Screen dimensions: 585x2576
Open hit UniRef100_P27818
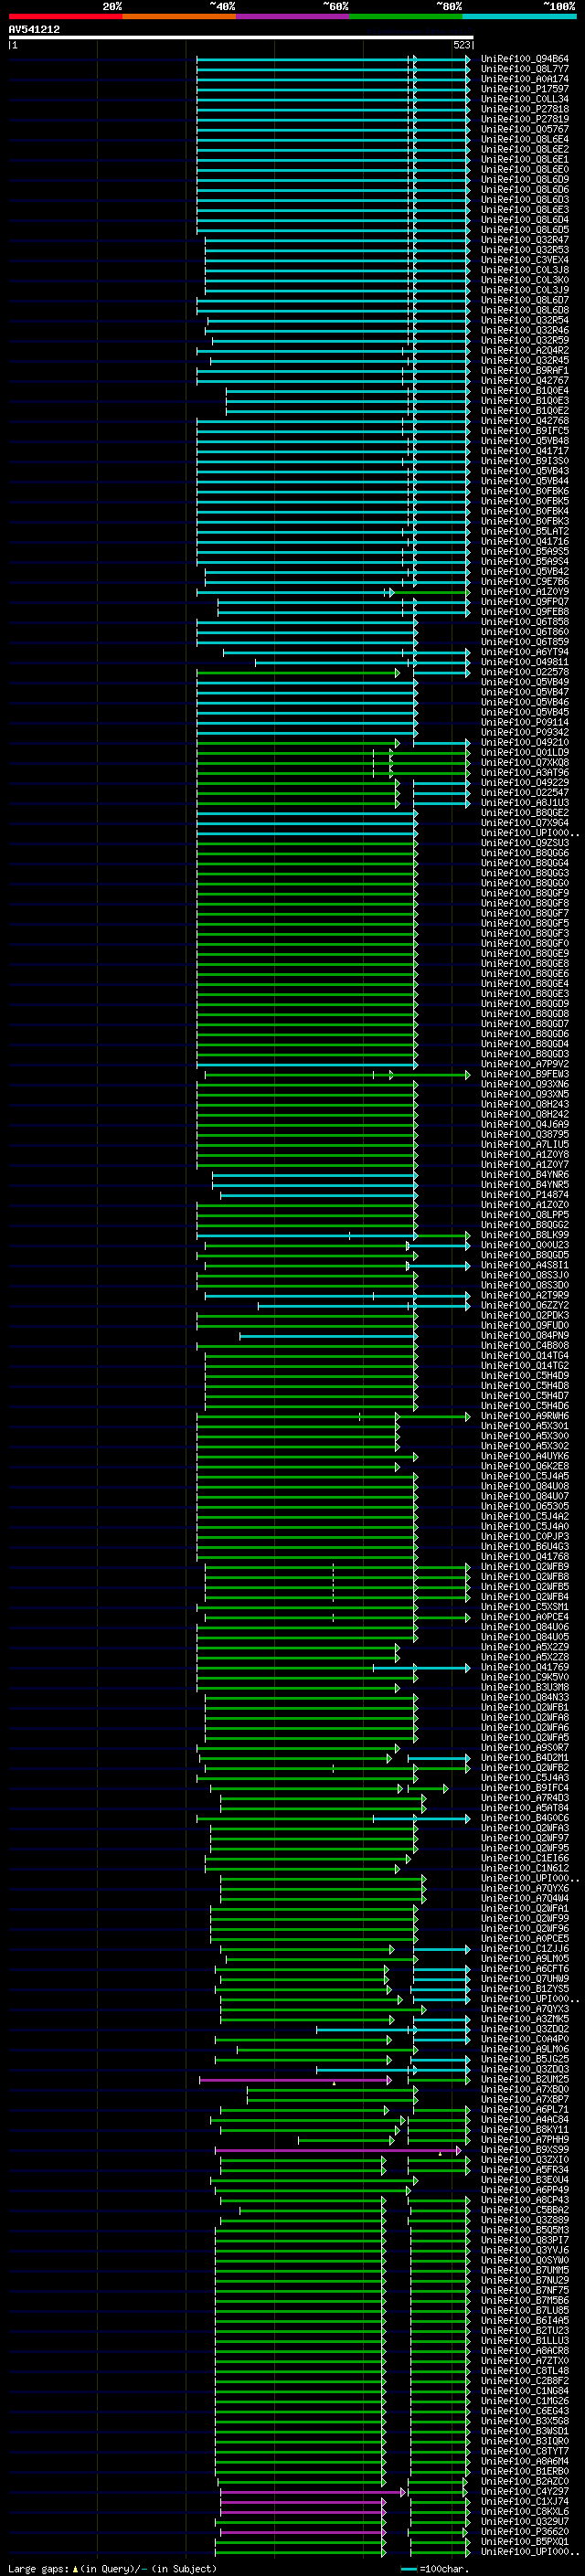point(525,109)
